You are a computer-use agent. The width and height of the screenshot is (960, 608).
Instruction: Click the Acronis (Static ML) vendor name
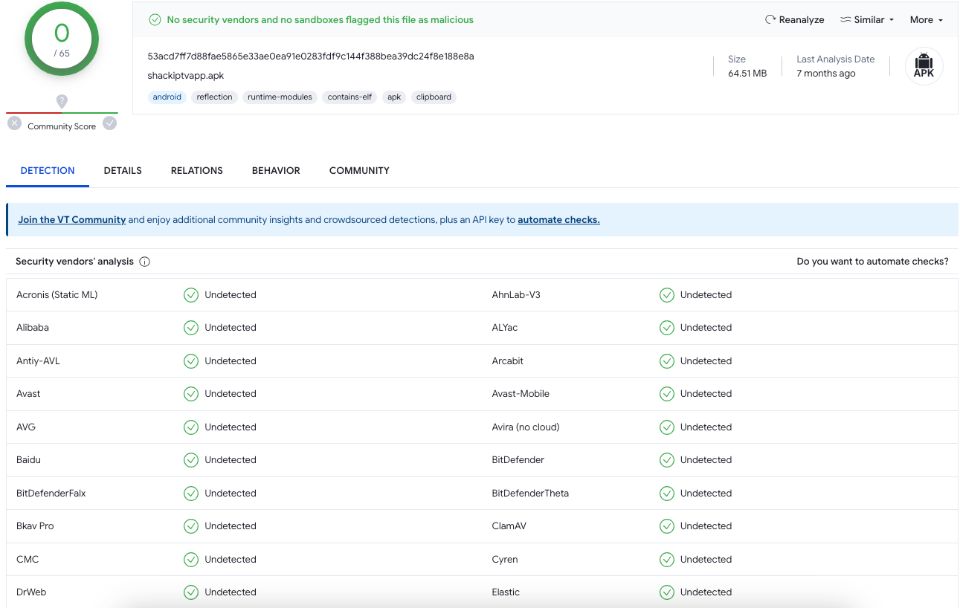point(57,295)
